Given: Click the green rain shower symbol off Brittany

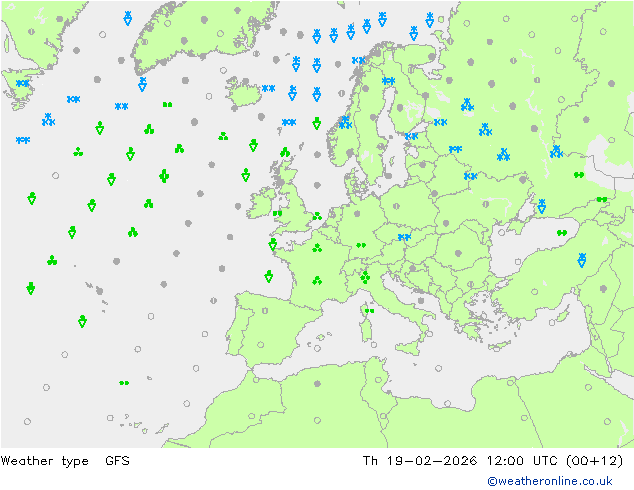Looking at the screenshot, I should pos(273,244).
